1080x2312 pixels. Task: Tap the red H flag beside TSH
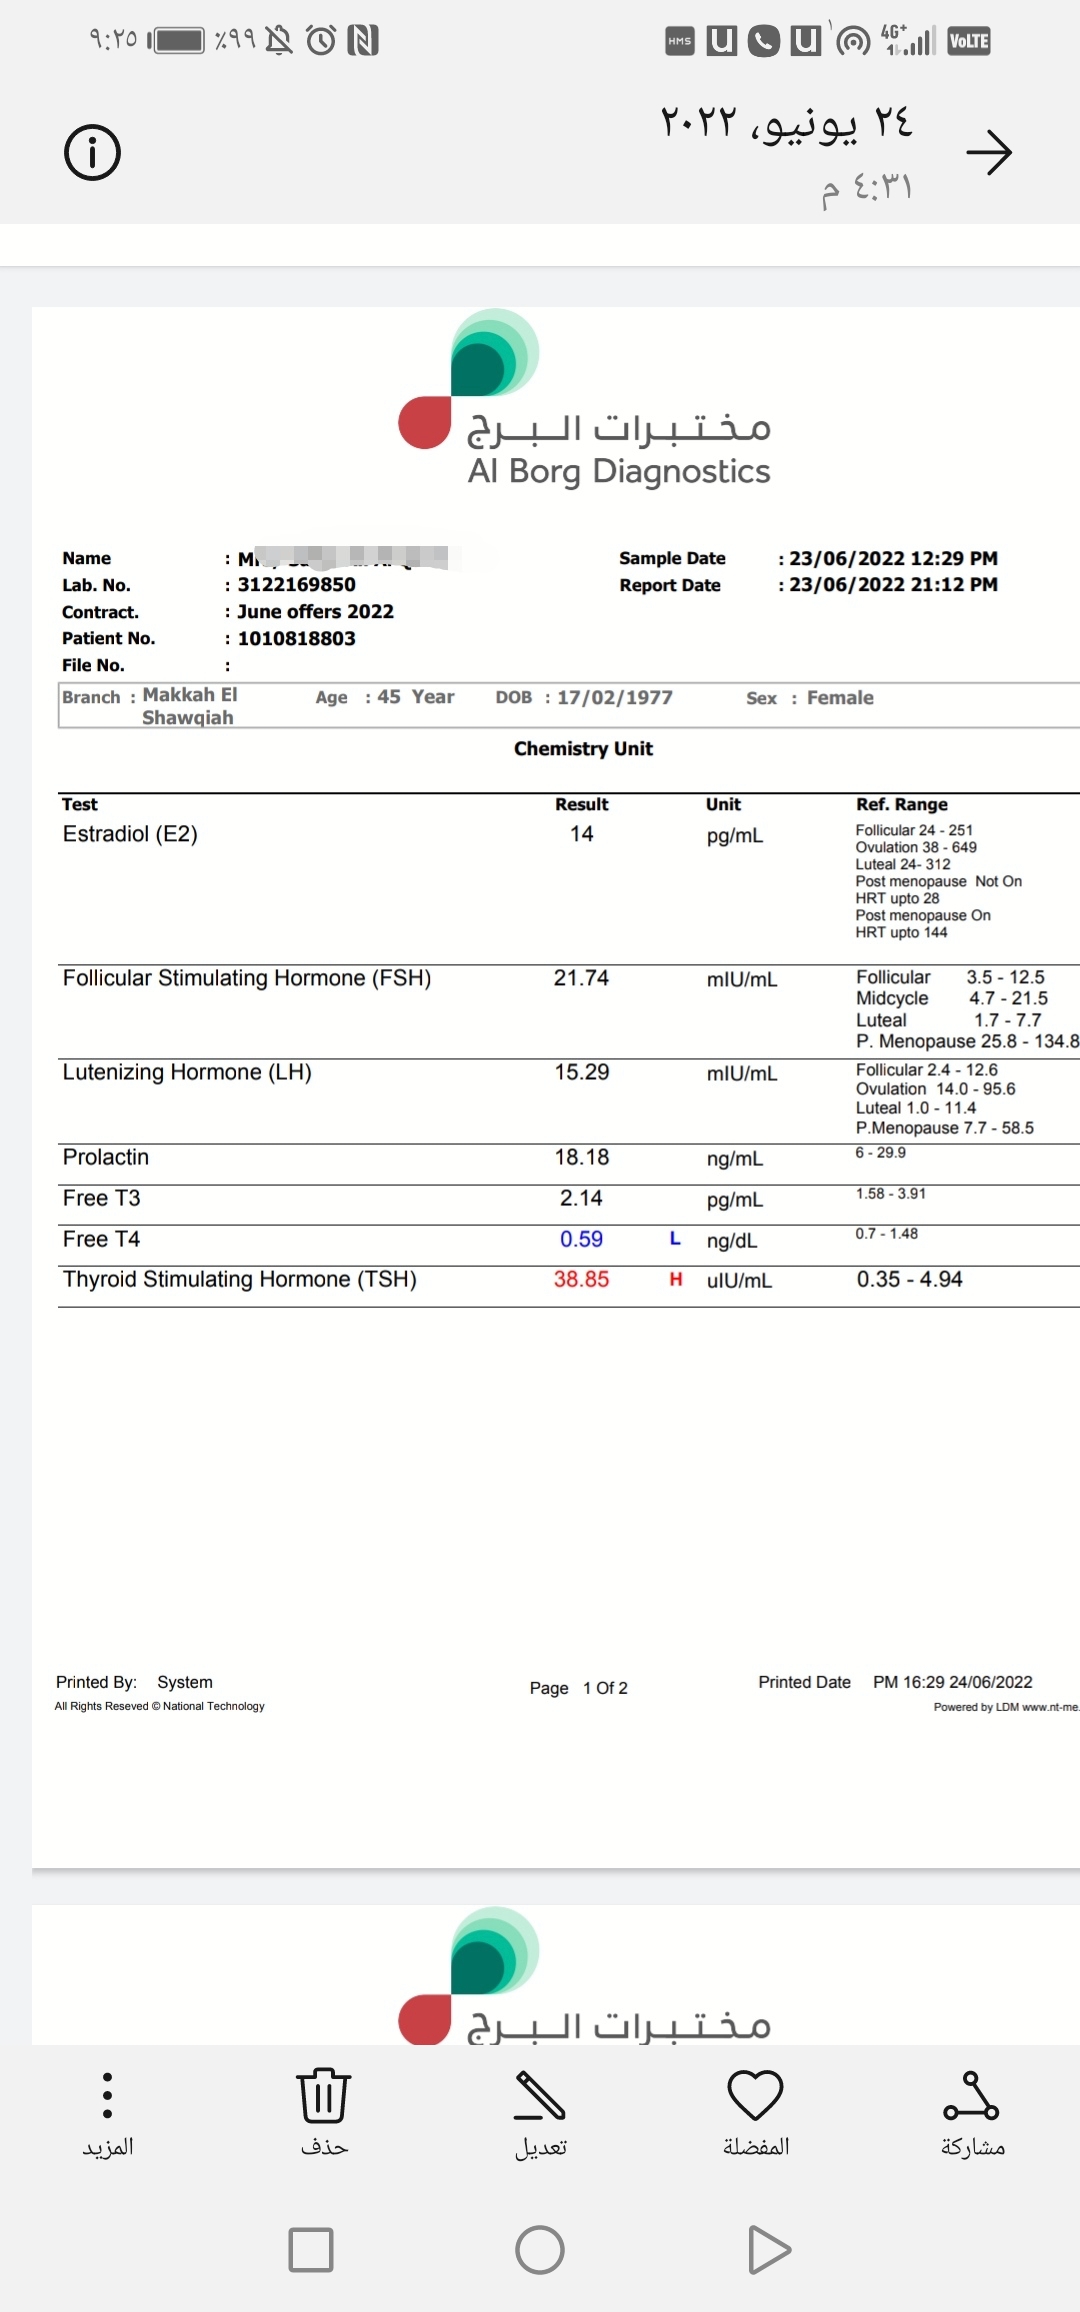coord(676,1279)
